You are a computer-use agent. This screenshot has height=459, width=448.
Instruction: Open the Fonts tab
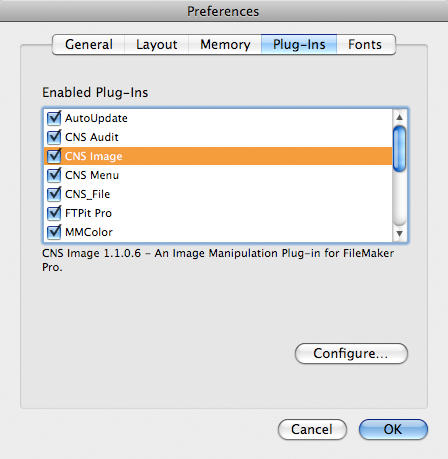pos(366,44)
